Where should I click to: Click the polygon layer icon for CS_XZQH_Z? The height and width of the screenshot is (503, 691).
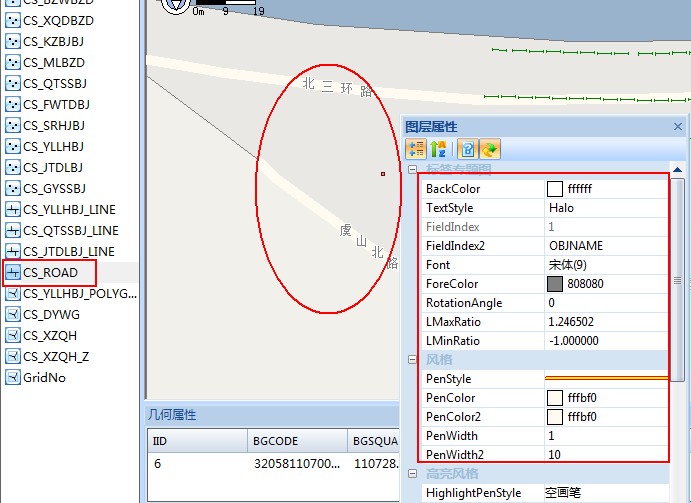tap(13, 357)
